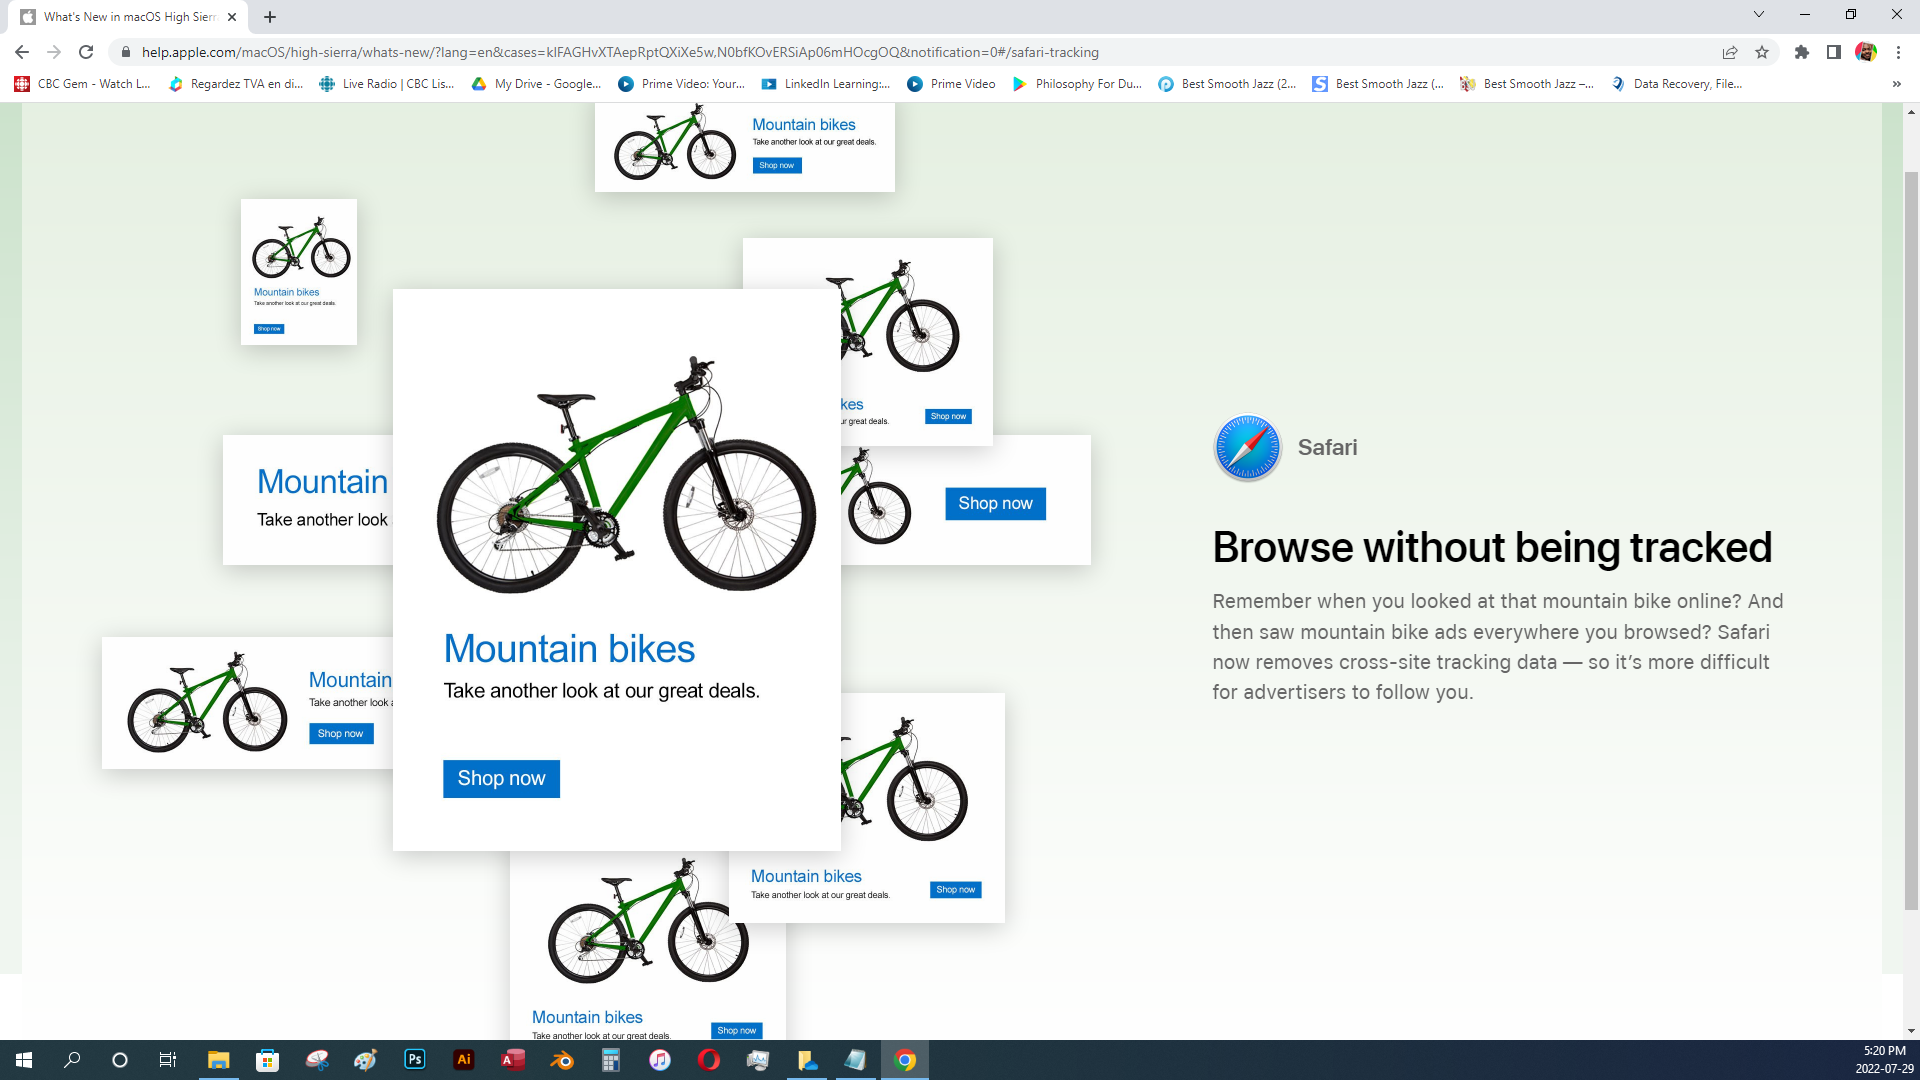Open the tab search dropdown arrow
This screenshot has height=1080, width=1920.
click(x=1759, y=15)
